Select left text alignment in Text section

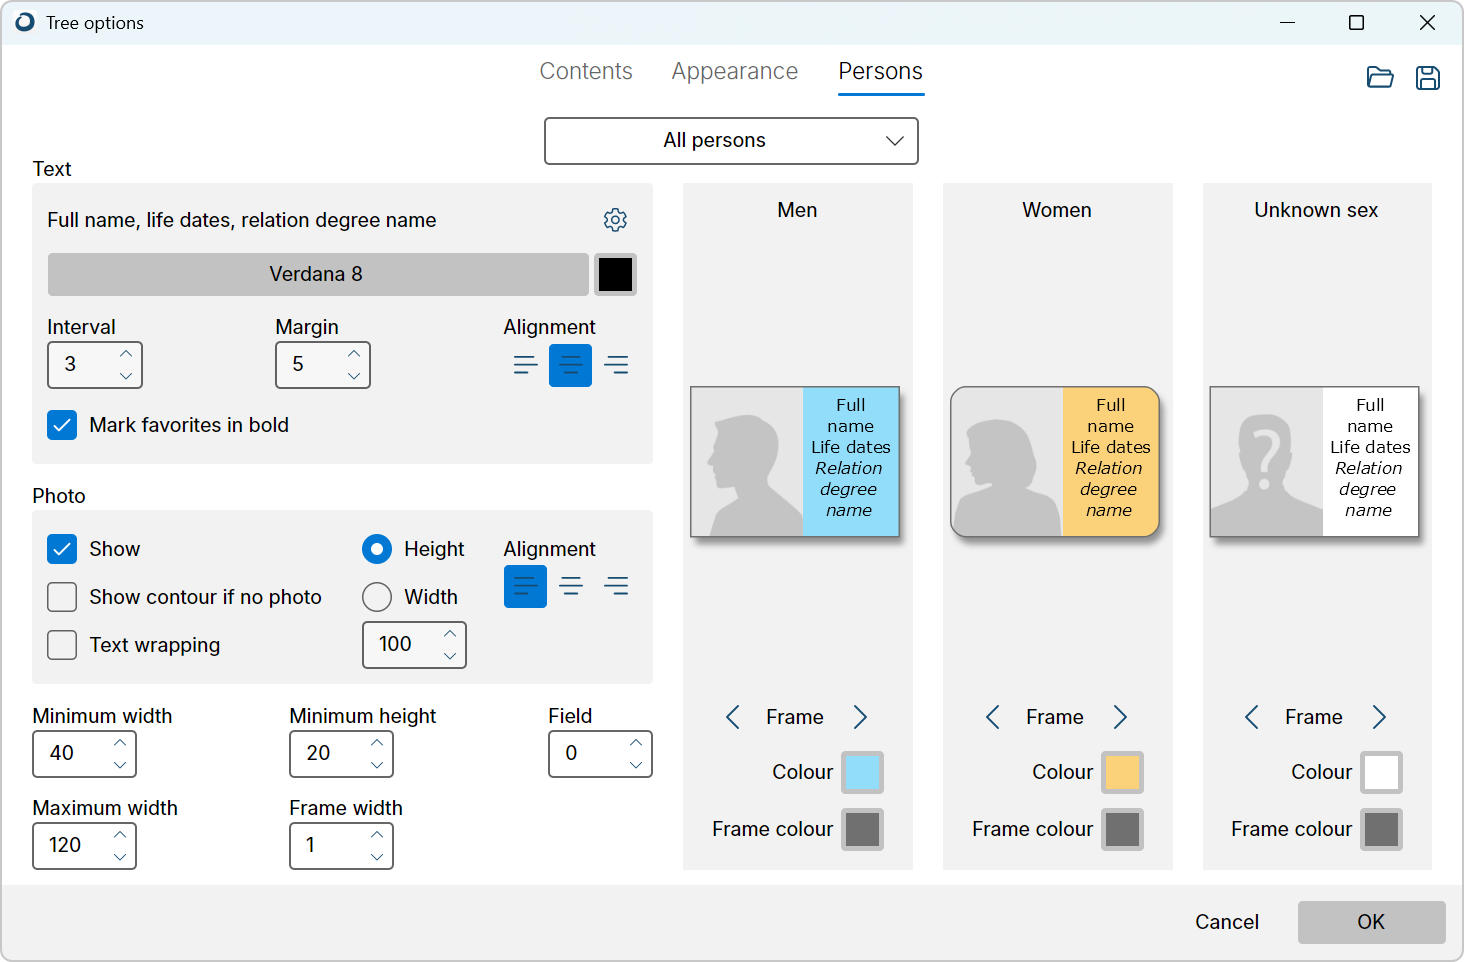point(525,365)
